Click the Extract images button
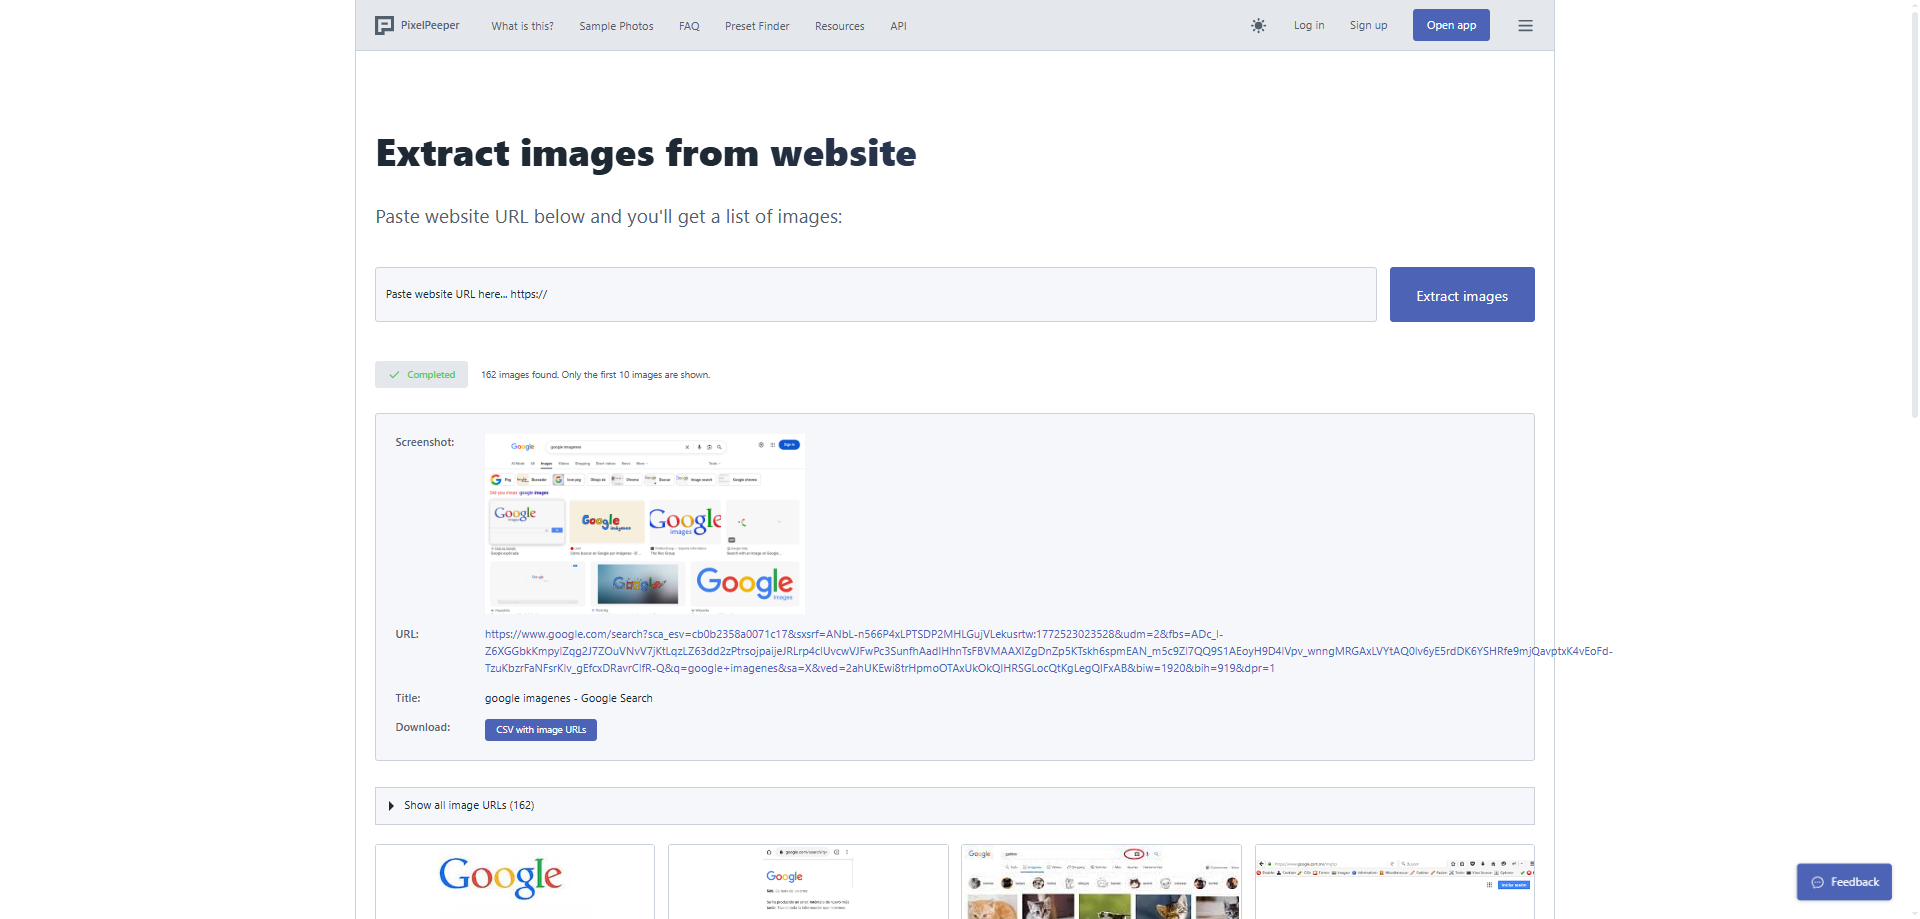The image size is (1920, 919). click(1461, 295)
